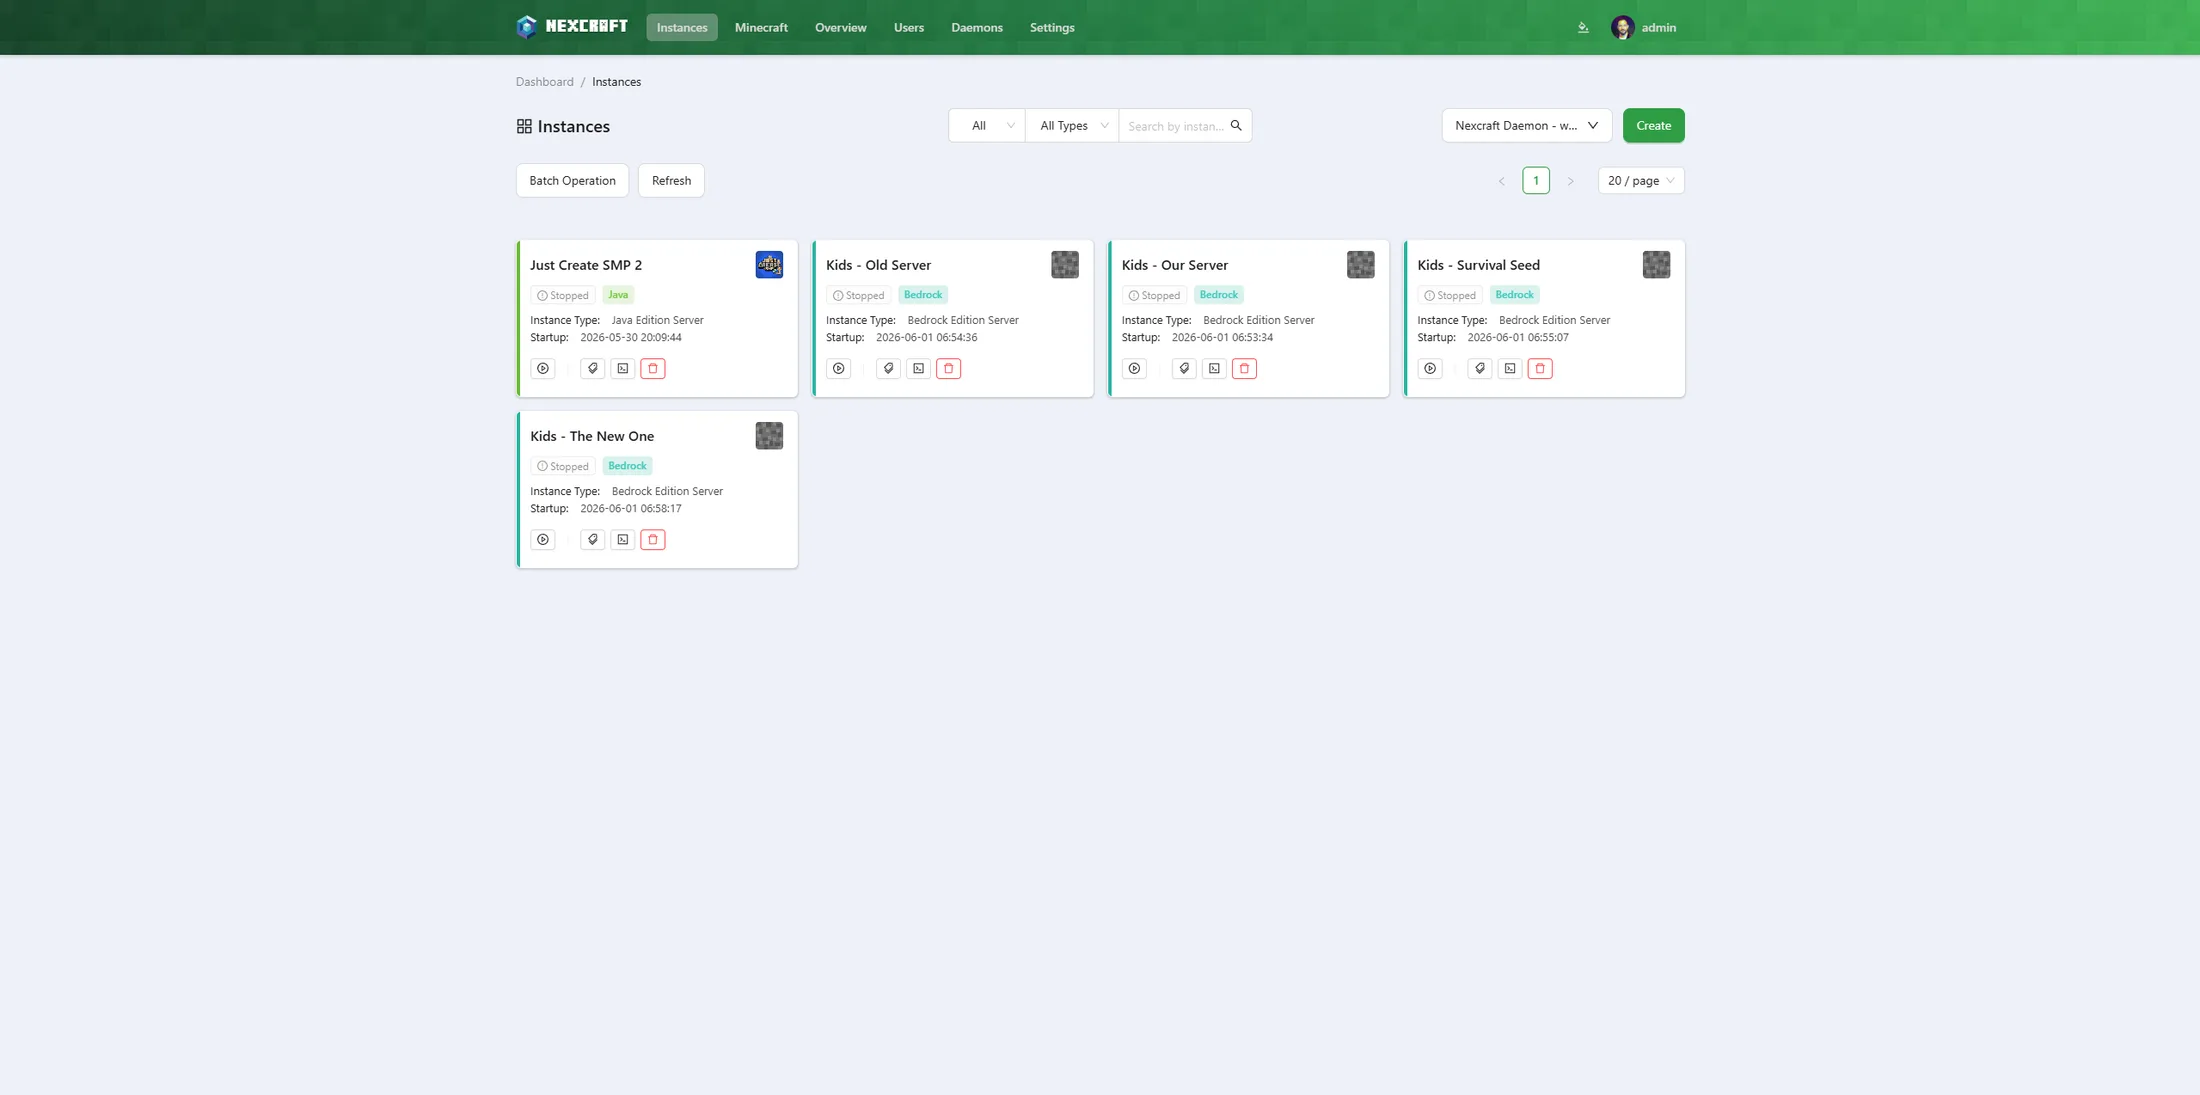
Task: Open the Overview nav tab
Action: pos(841,27)
